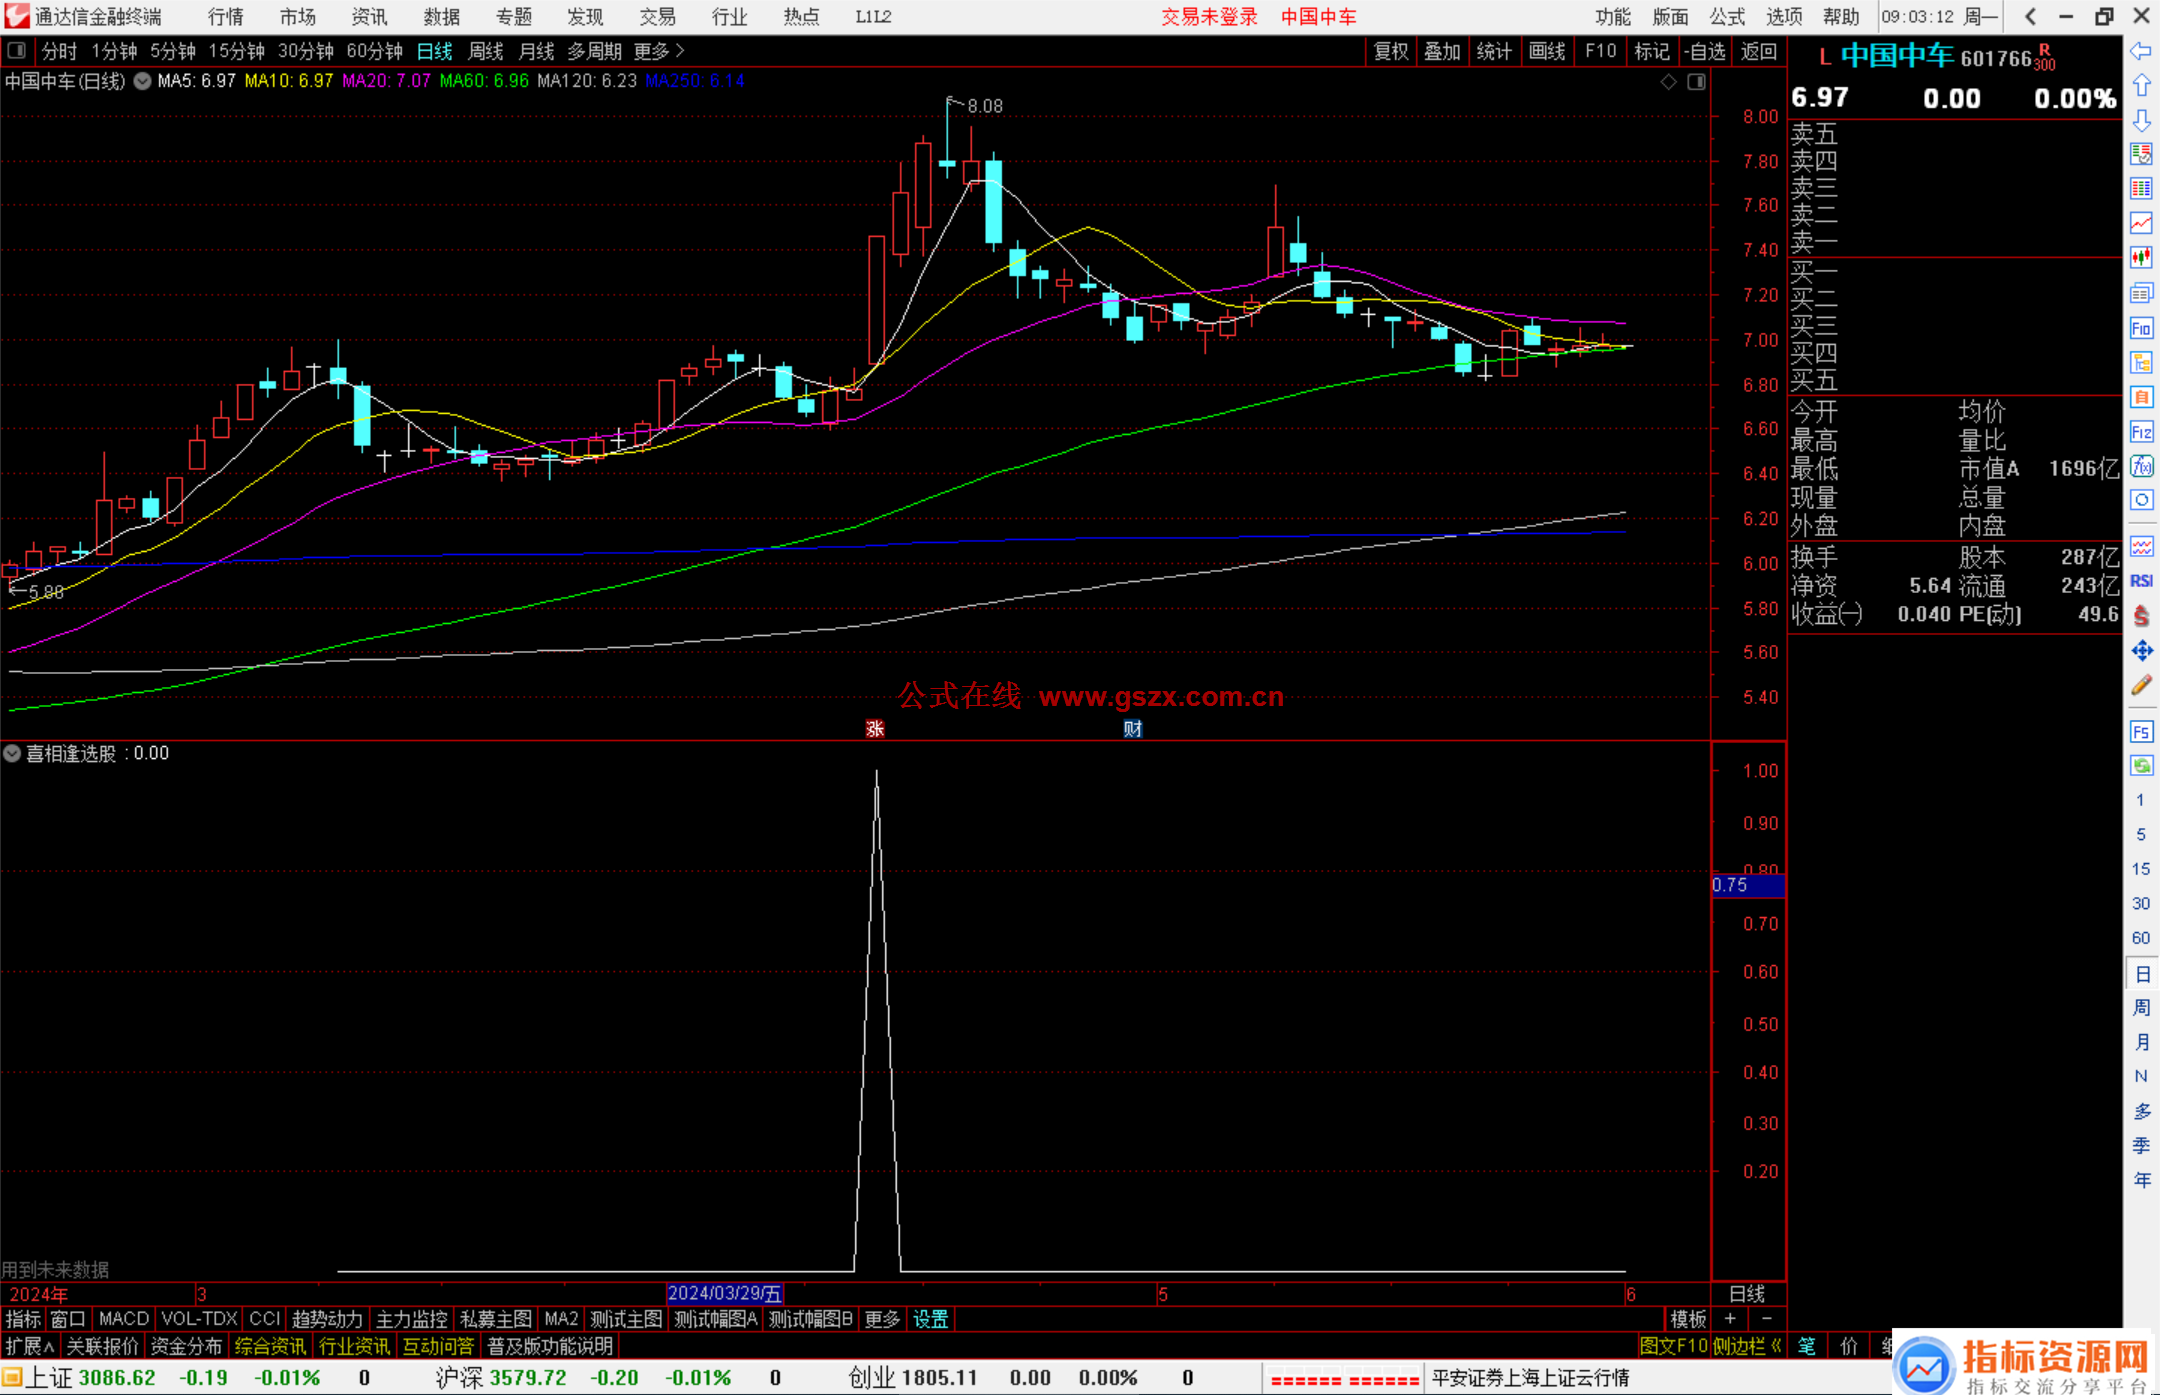Image resolution: width=2160 pixels, height=1395 pixels.
Task: Select quarterly 季 period in right sidebar
Action: click(x=2141, y=1146)
